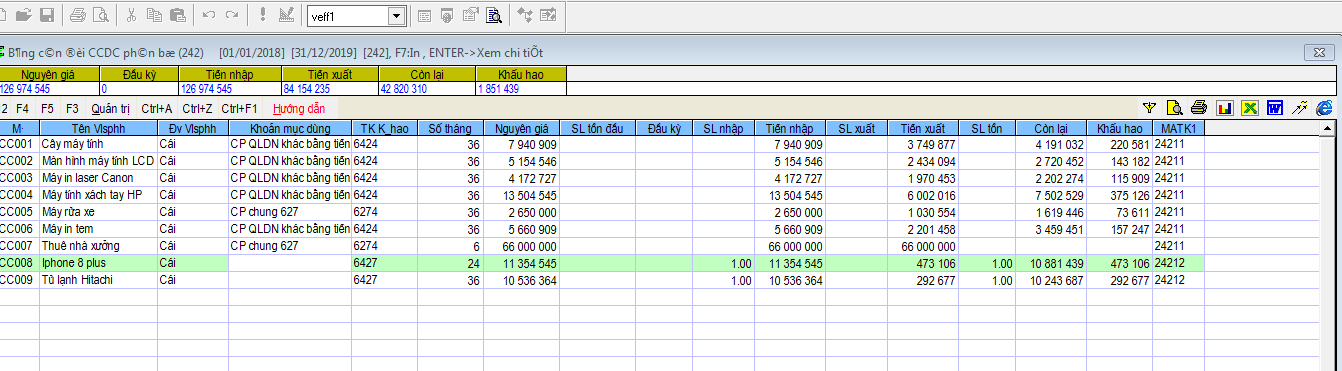Click the Ctrl+A shortcut item

point(157,108)
